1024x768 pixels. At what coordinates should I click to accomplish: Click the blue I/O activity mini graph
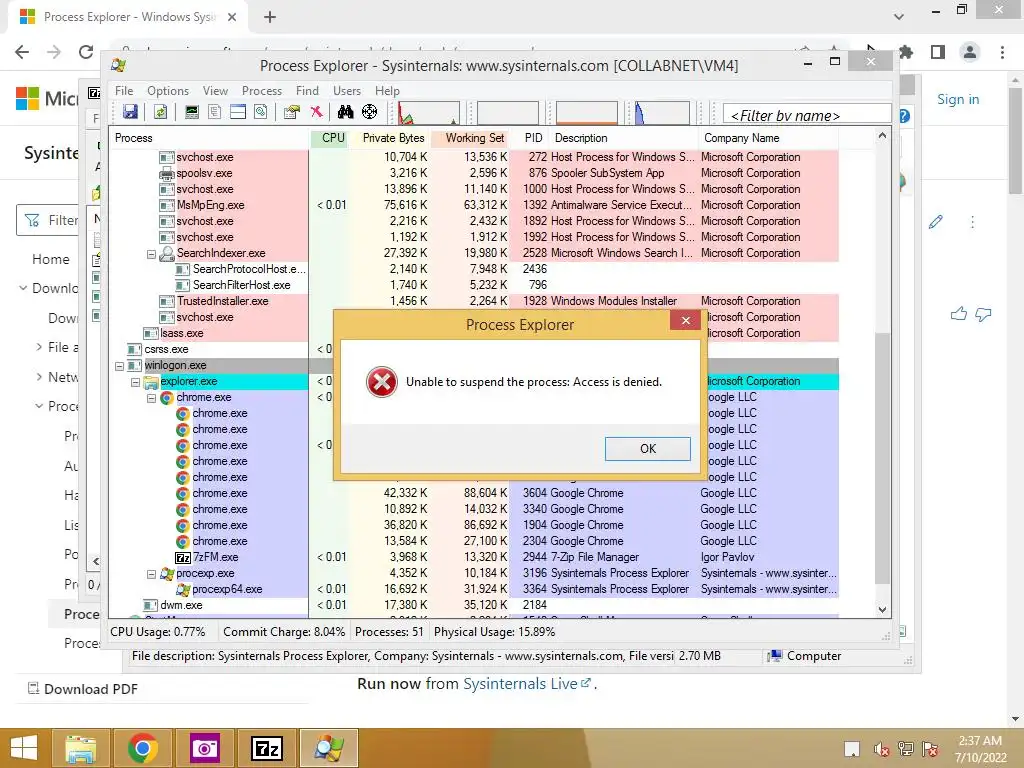[x=662, y=112]
